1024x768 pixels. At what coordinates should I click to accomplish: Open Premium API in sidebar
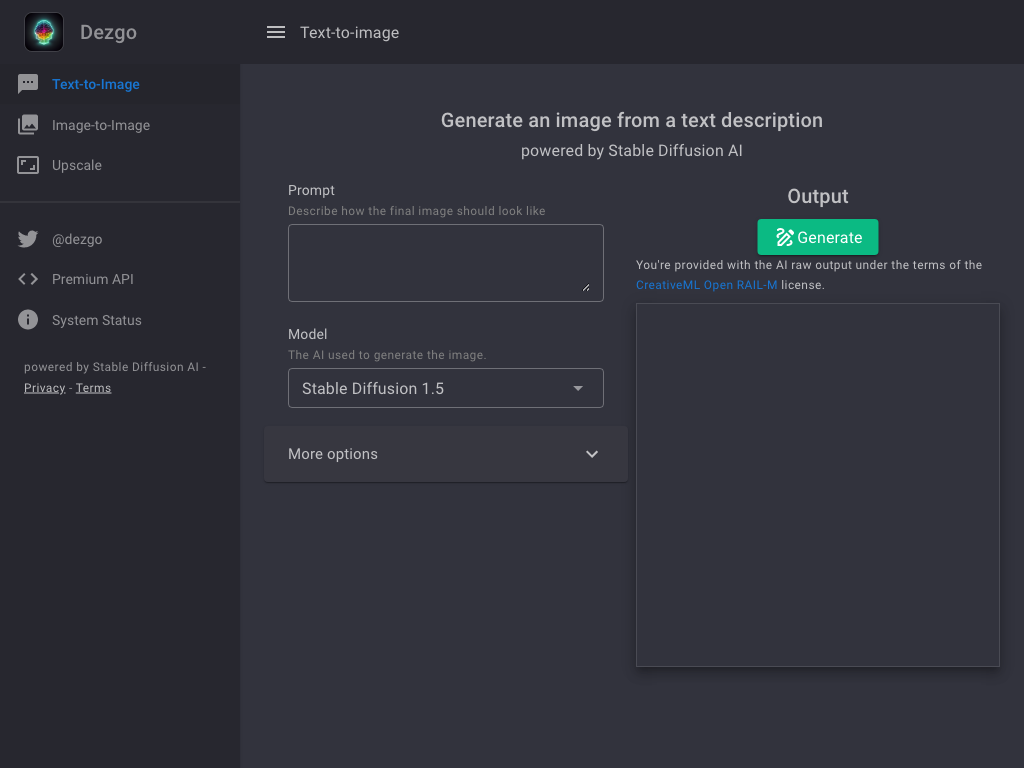tap(120, 279)
